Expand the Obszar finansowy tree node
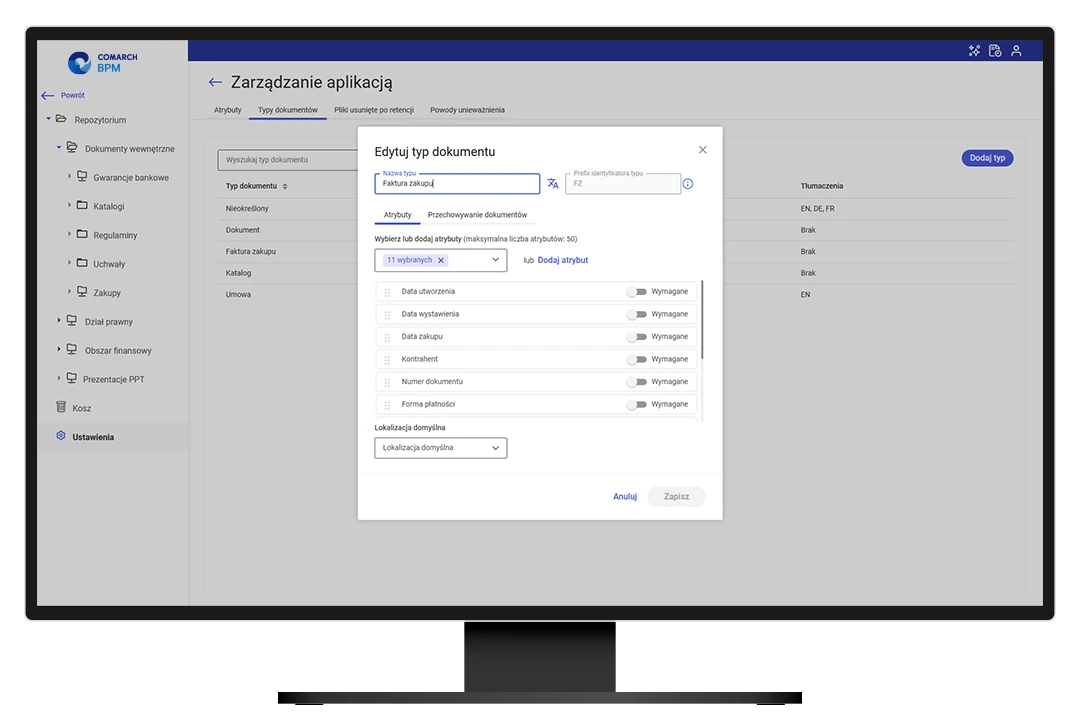1080x720 pixels. pos(59,349)
